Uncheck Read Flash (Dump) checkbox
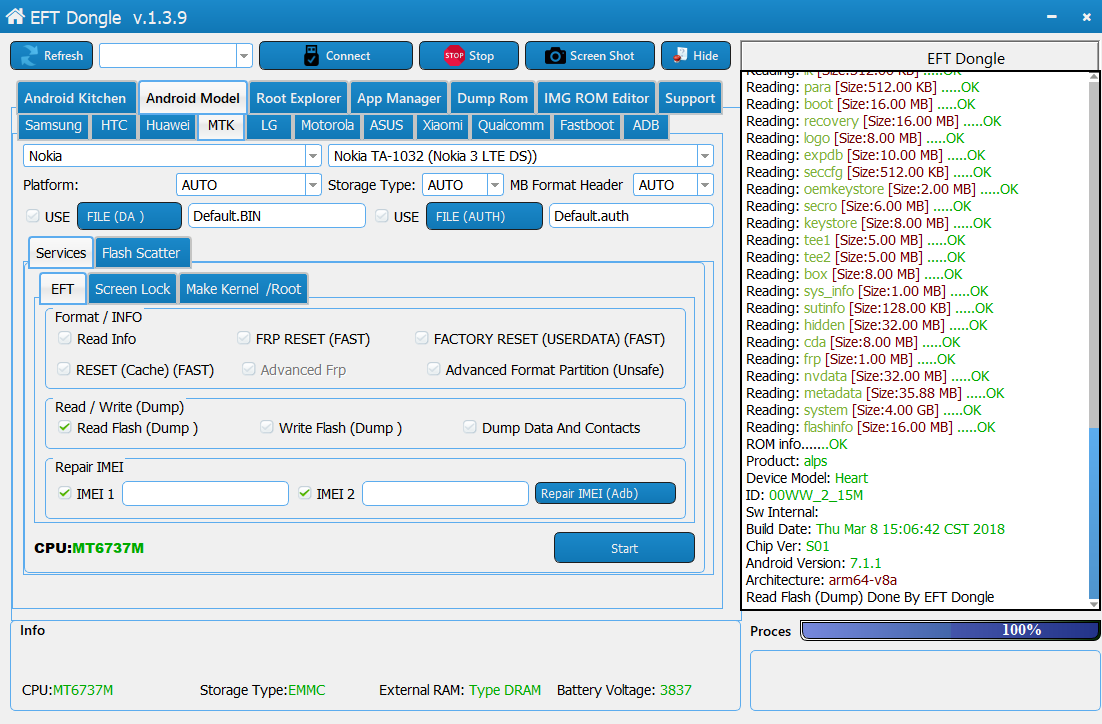This screenshot has width=1102, height=724. point(65,427)
